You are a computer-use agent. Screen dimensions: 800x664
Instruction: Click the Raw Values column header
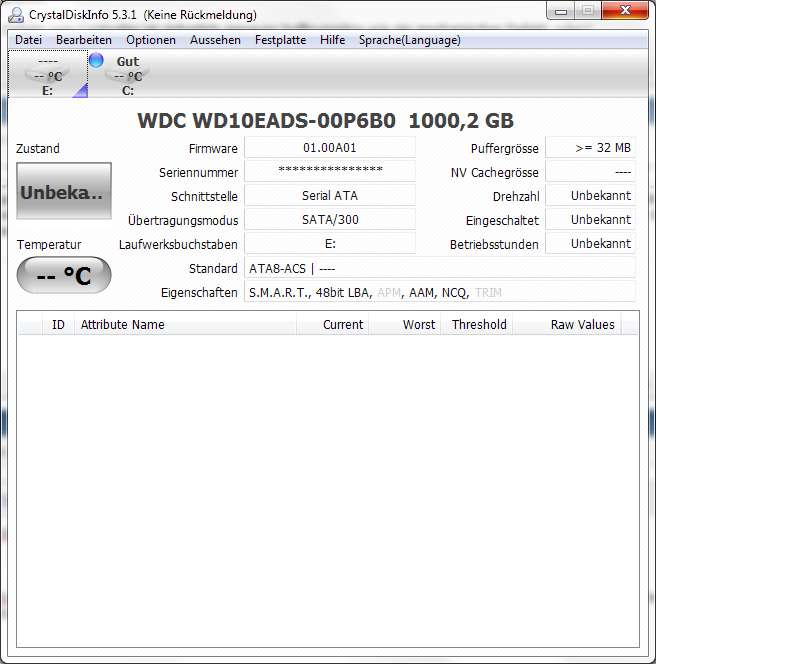pyautogui.click(x=567, y=325)
